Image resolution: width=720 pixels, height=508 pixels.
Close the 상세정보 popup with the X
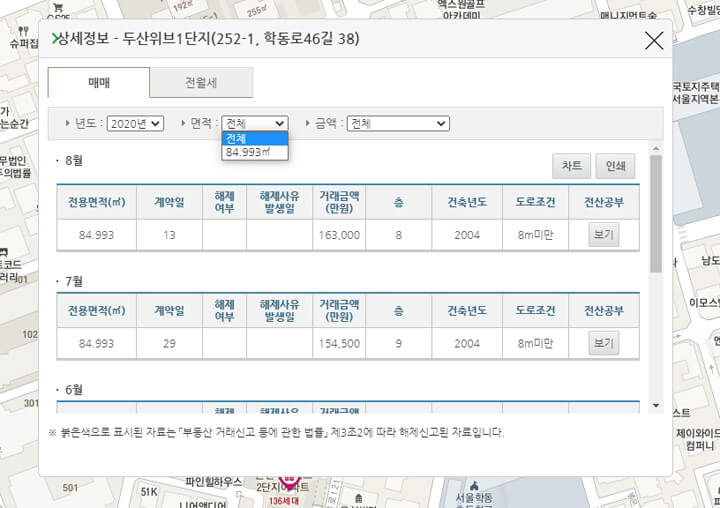click(x=654, y=41)
